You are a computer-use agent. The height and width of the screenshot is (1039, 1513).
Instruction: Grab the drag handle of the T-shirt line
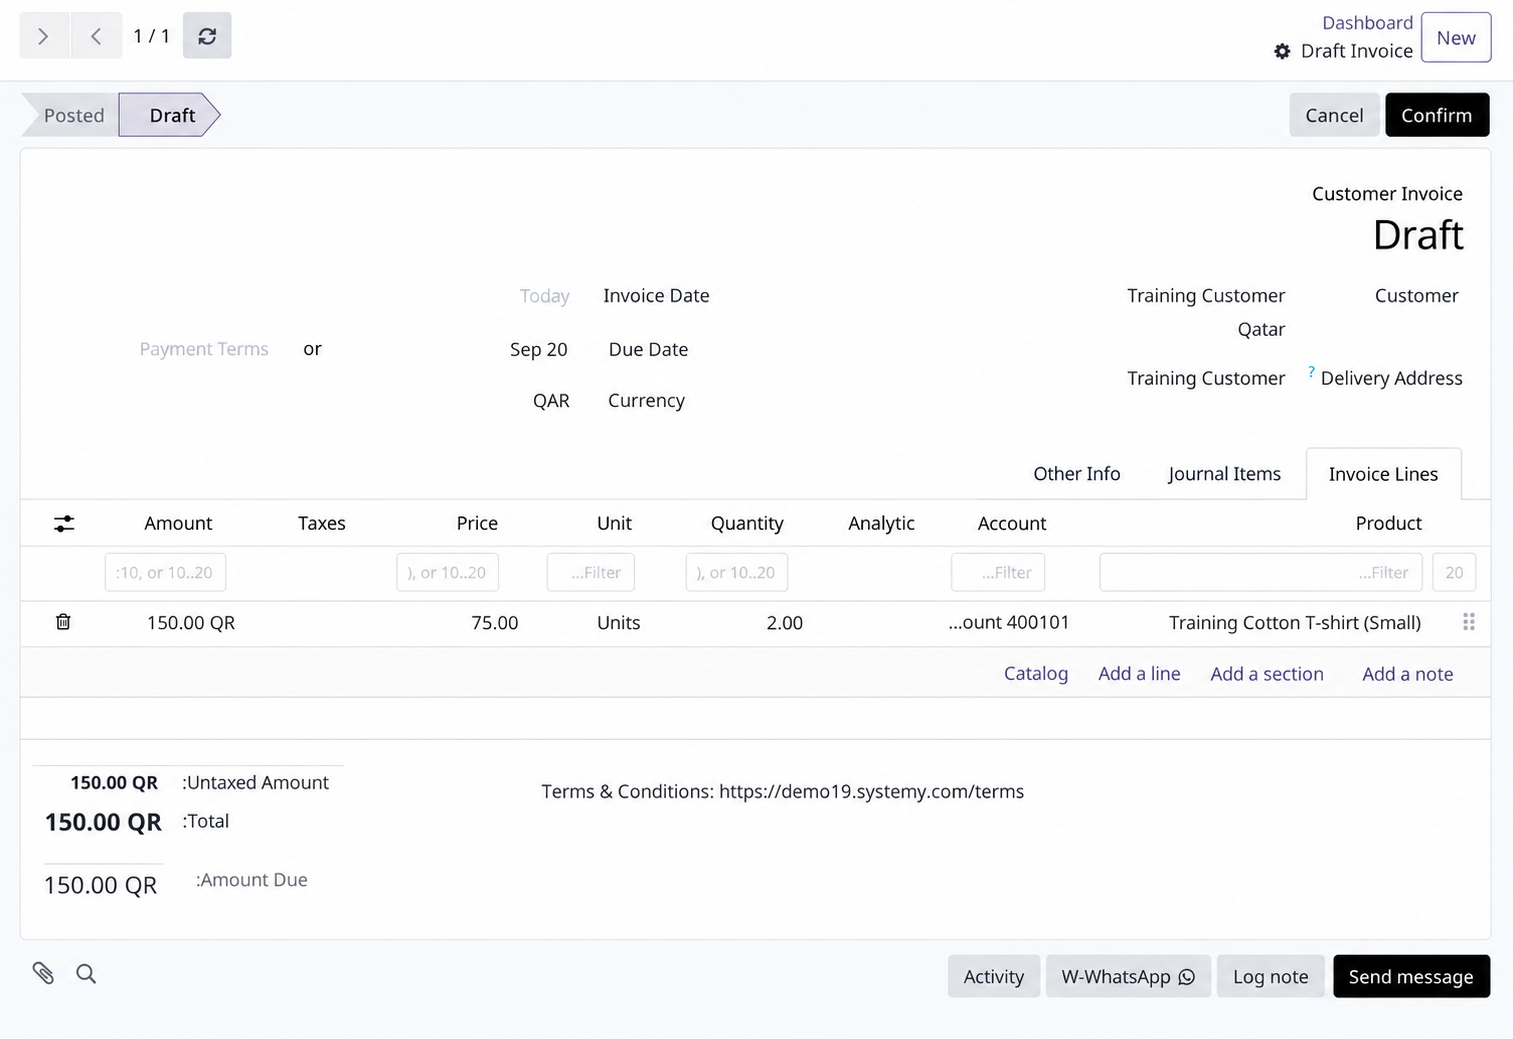pyautogui.click(x=1469, y=622)
